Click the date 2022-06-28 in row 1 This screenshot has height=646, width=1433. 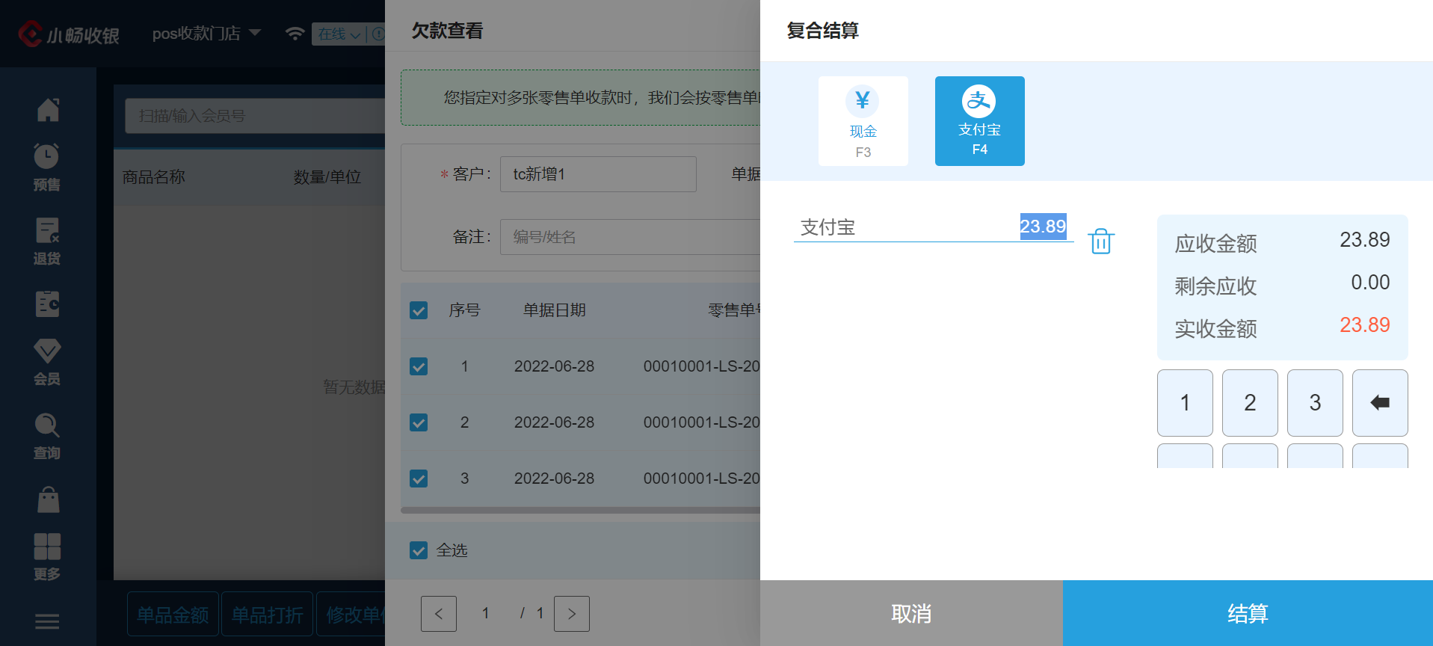(554, 367)
